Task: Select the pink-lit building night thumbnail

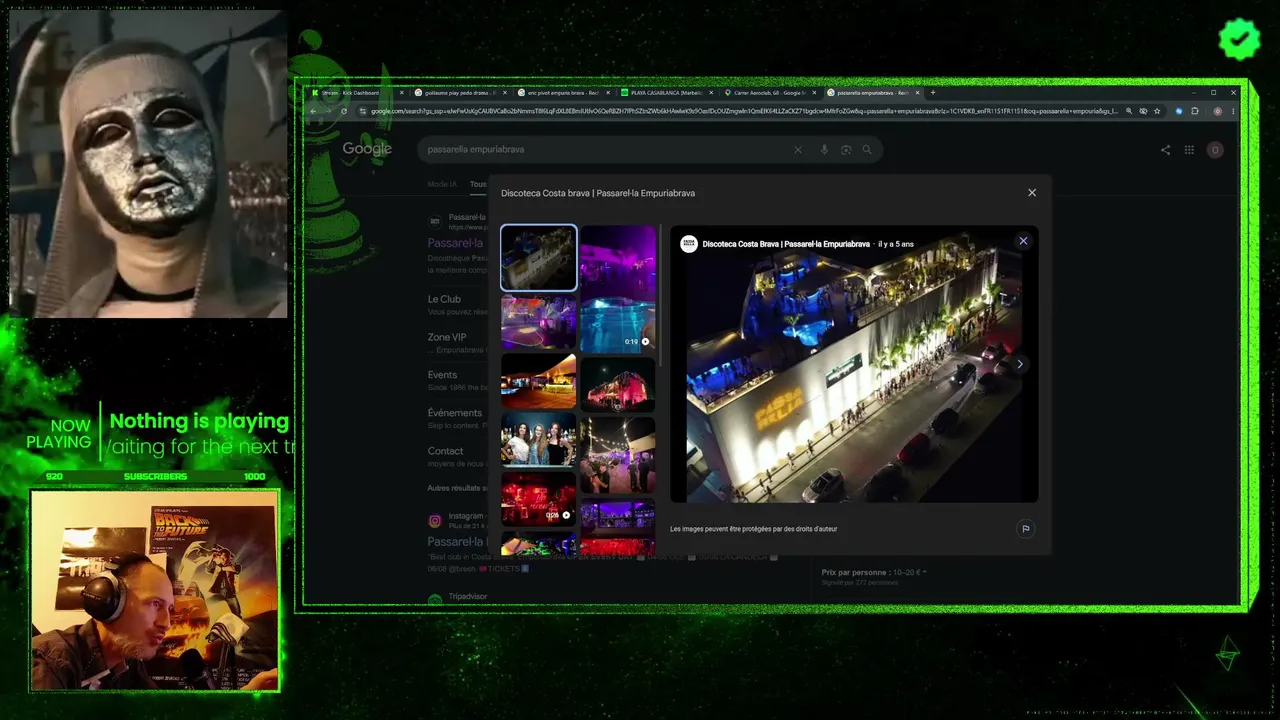Action: pos(618,385)
